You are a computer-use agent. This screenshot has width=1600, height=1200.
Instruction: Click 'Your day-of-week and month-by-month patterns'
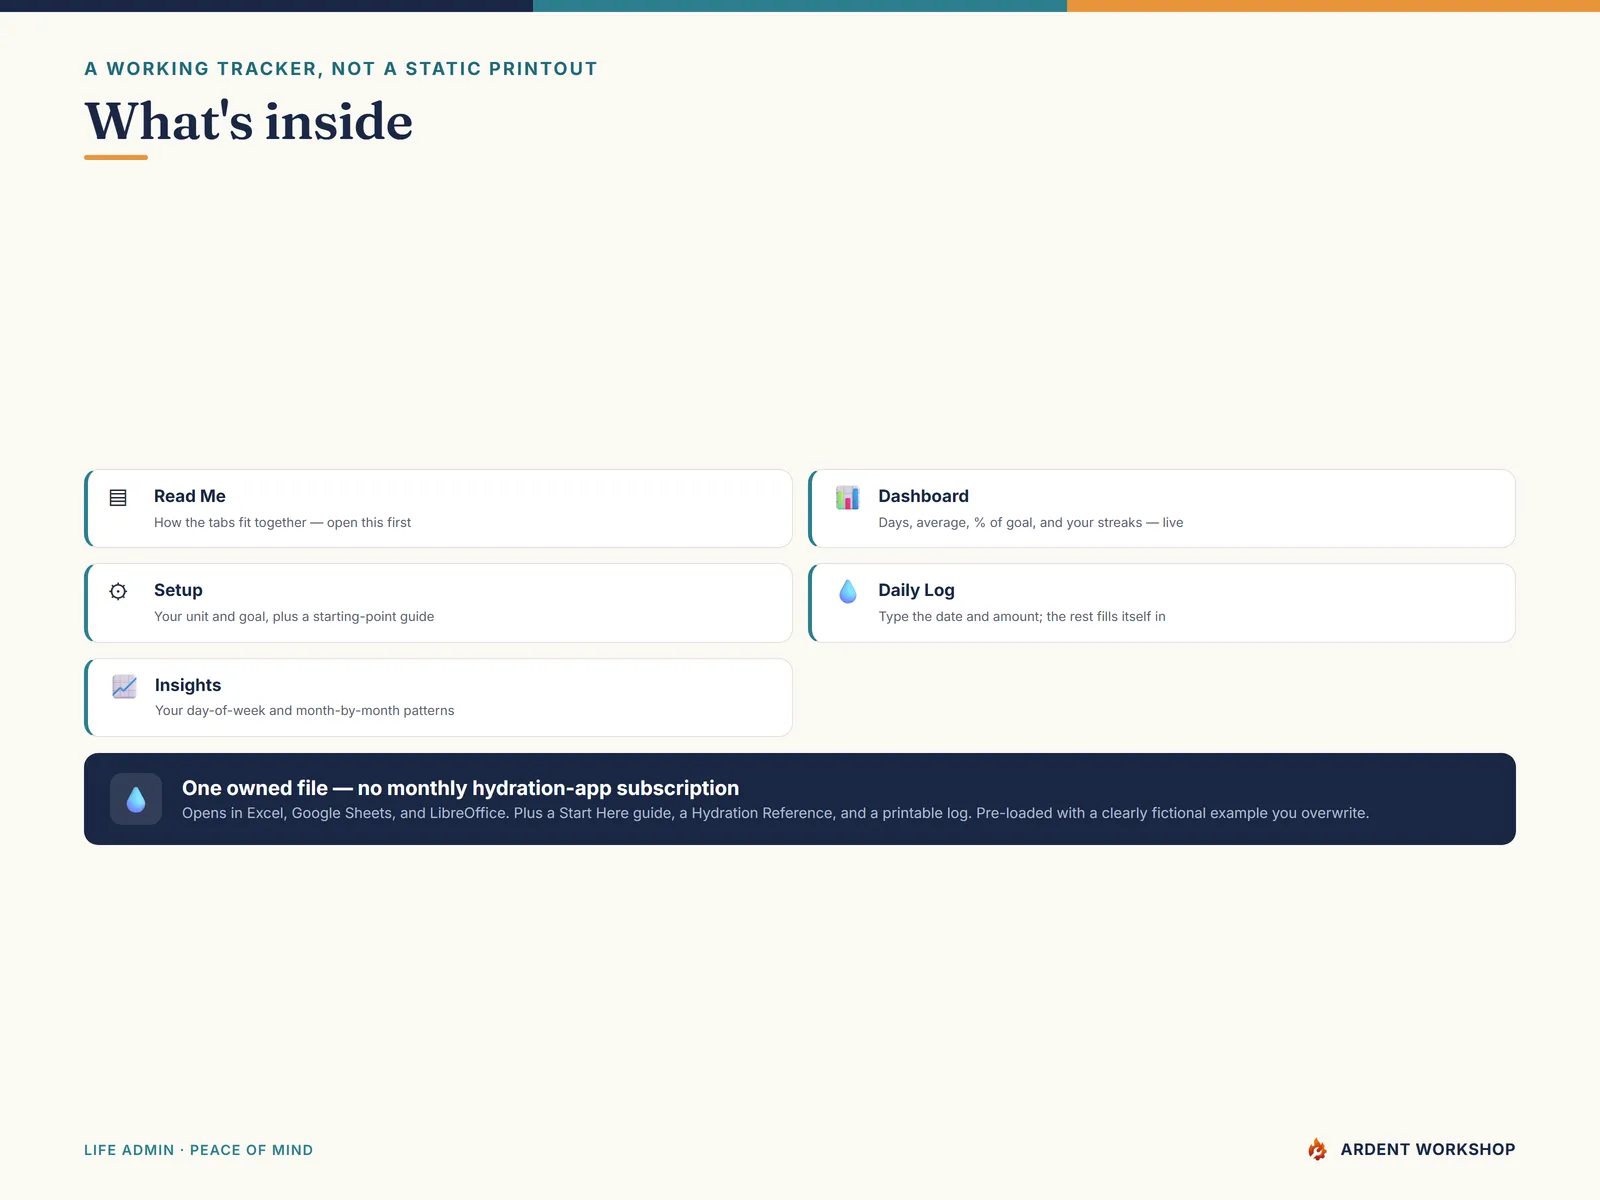[x=305, y=710]
